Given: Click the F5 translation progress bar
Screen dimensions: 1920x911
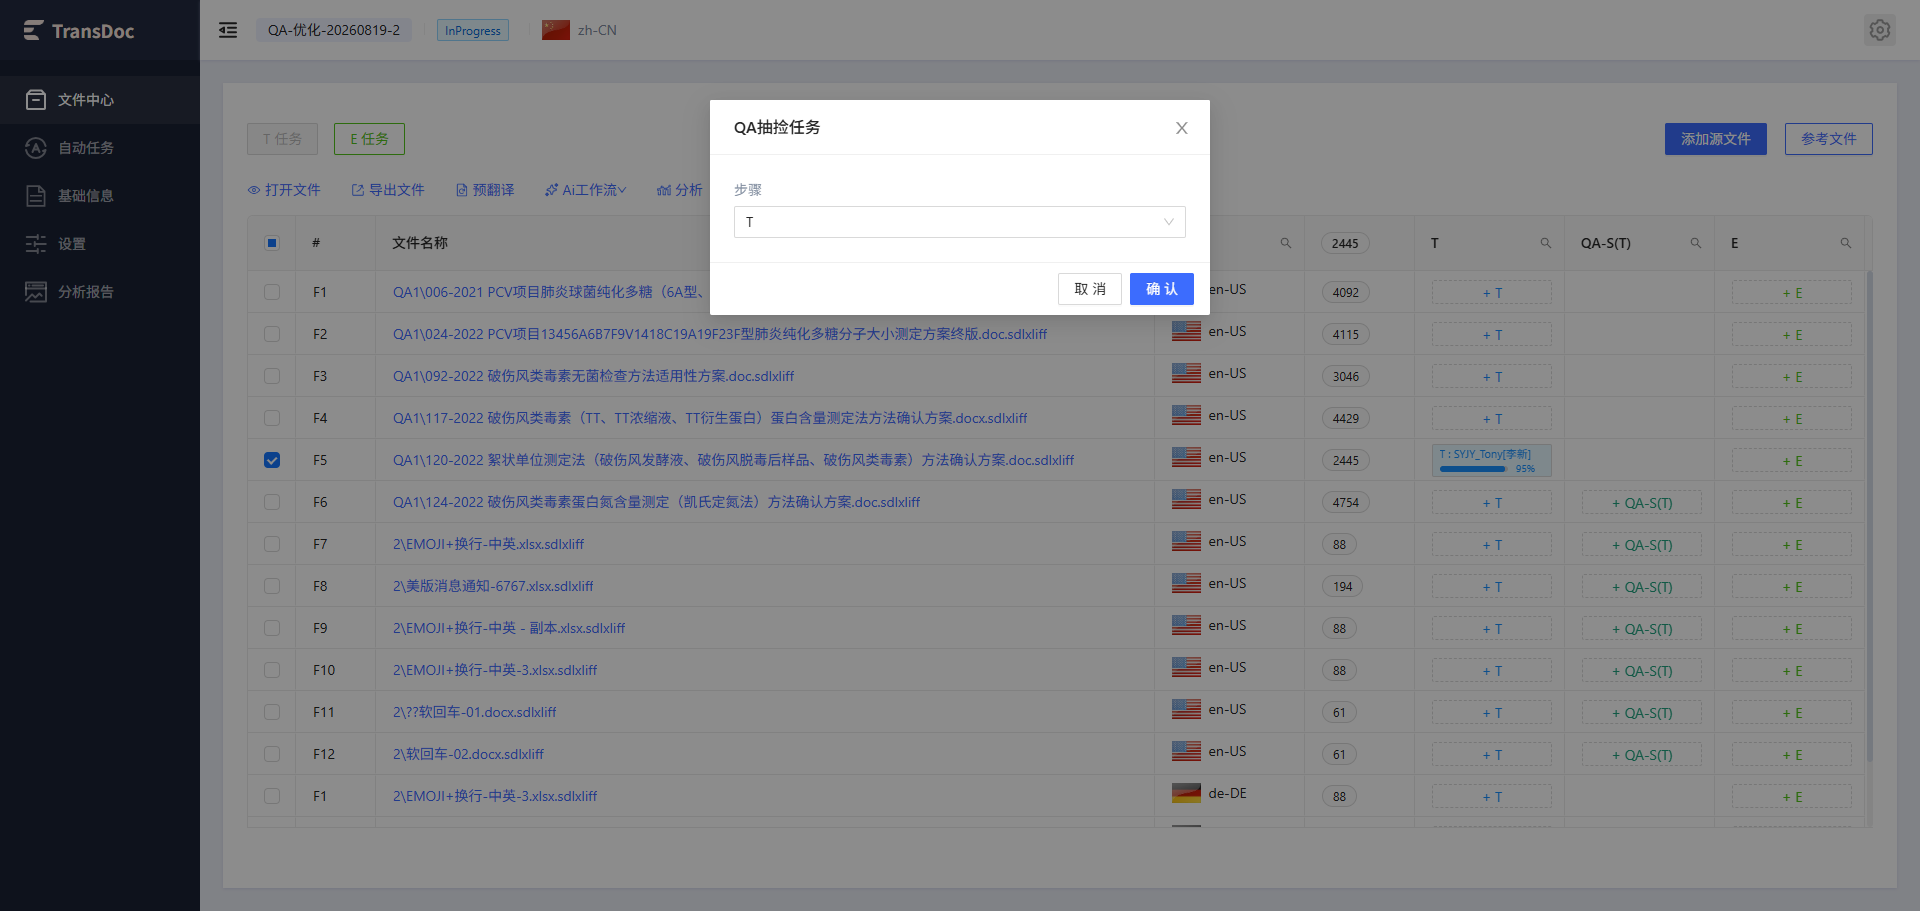Looking at the screenshot, I should [1491, 461].
